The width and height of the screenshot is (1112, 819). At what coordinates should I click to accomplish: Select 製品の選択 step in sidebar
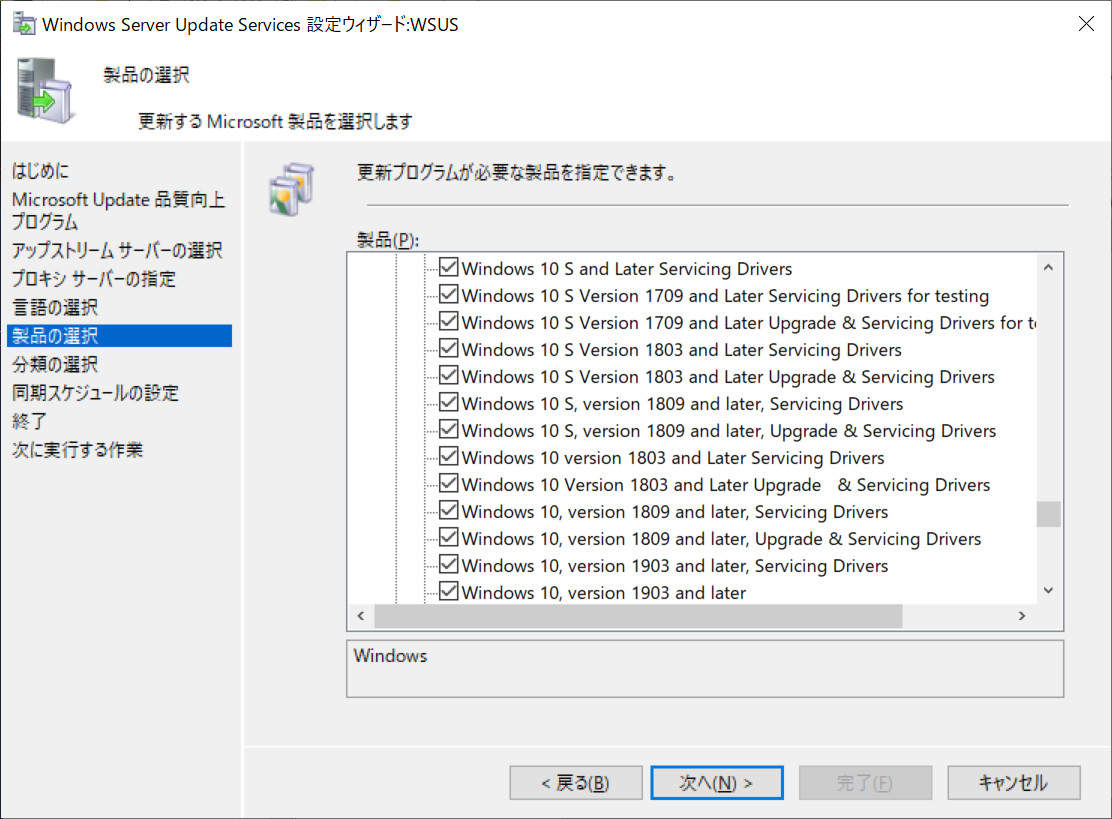[119, 335]
